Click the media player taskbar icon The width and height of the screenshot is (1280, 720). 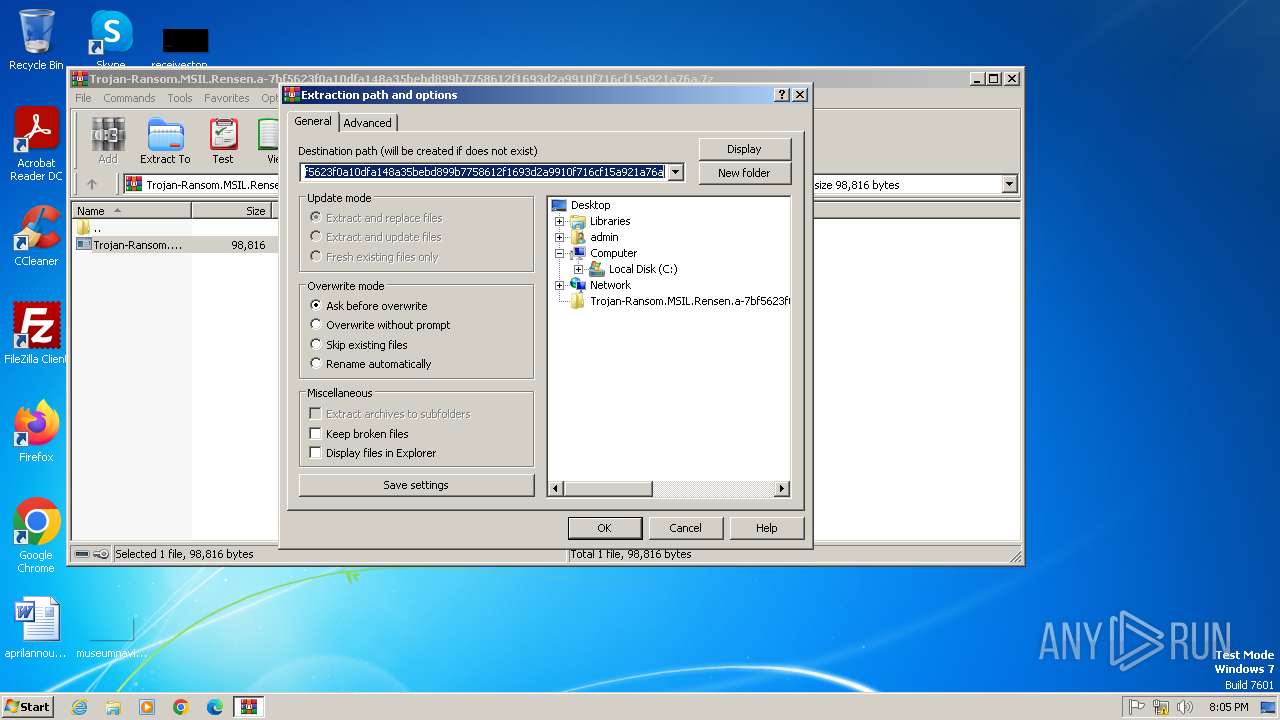[147, 707]
